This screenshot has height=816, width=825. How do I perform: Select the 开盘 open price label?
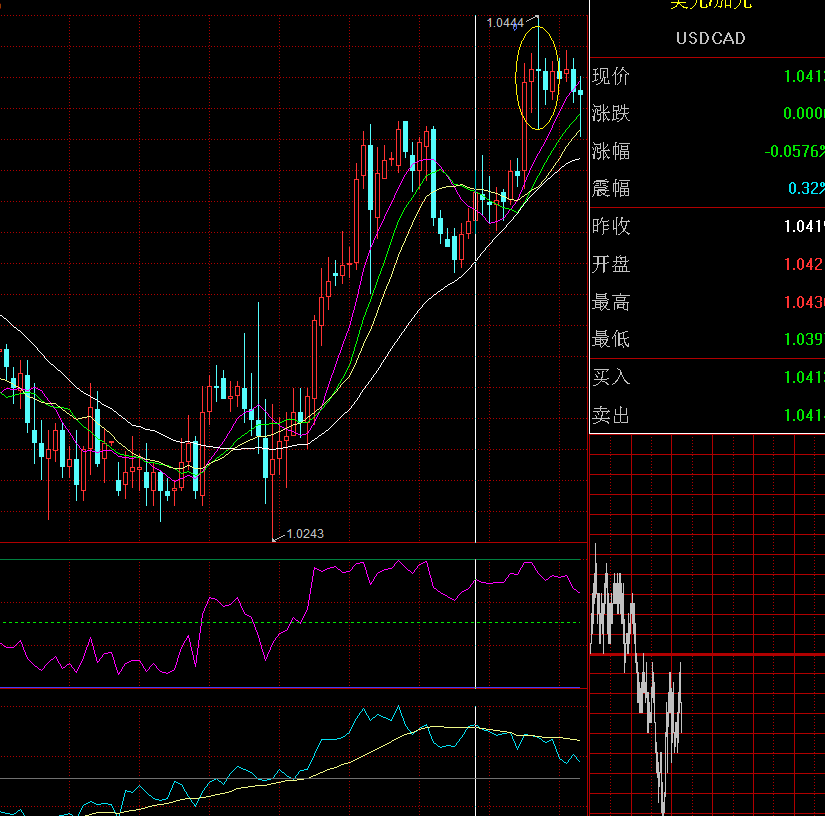tap(610, 264)
